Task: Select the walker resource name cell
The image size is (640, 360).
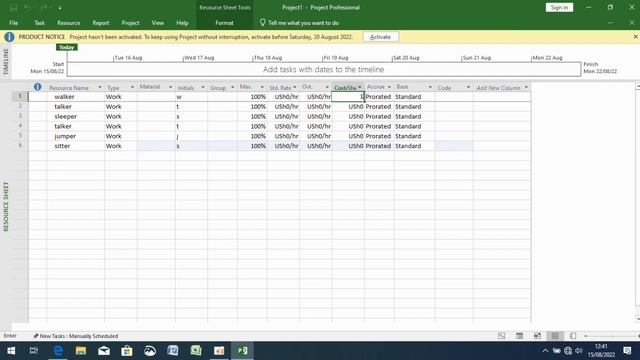Action: (x=76, y=97)
